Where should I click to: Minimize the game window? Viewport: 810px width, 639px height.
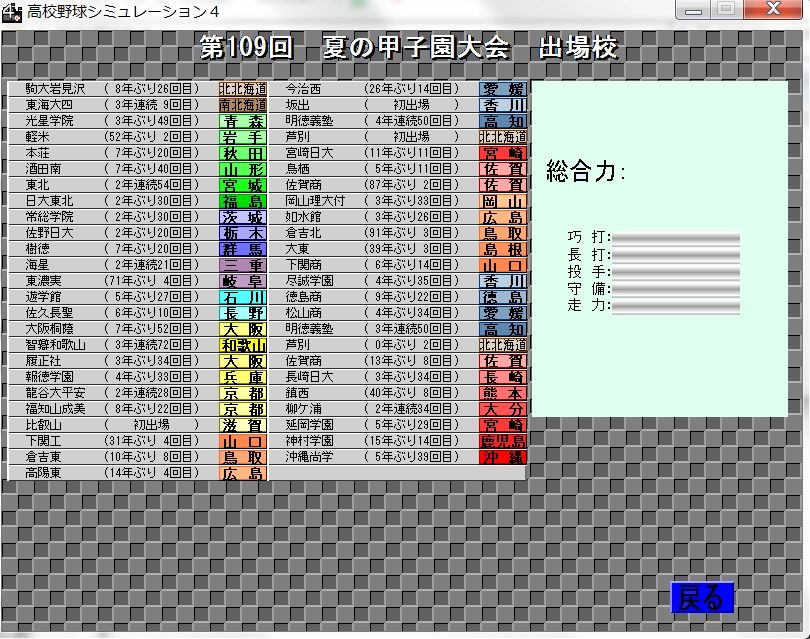[693, 9]
